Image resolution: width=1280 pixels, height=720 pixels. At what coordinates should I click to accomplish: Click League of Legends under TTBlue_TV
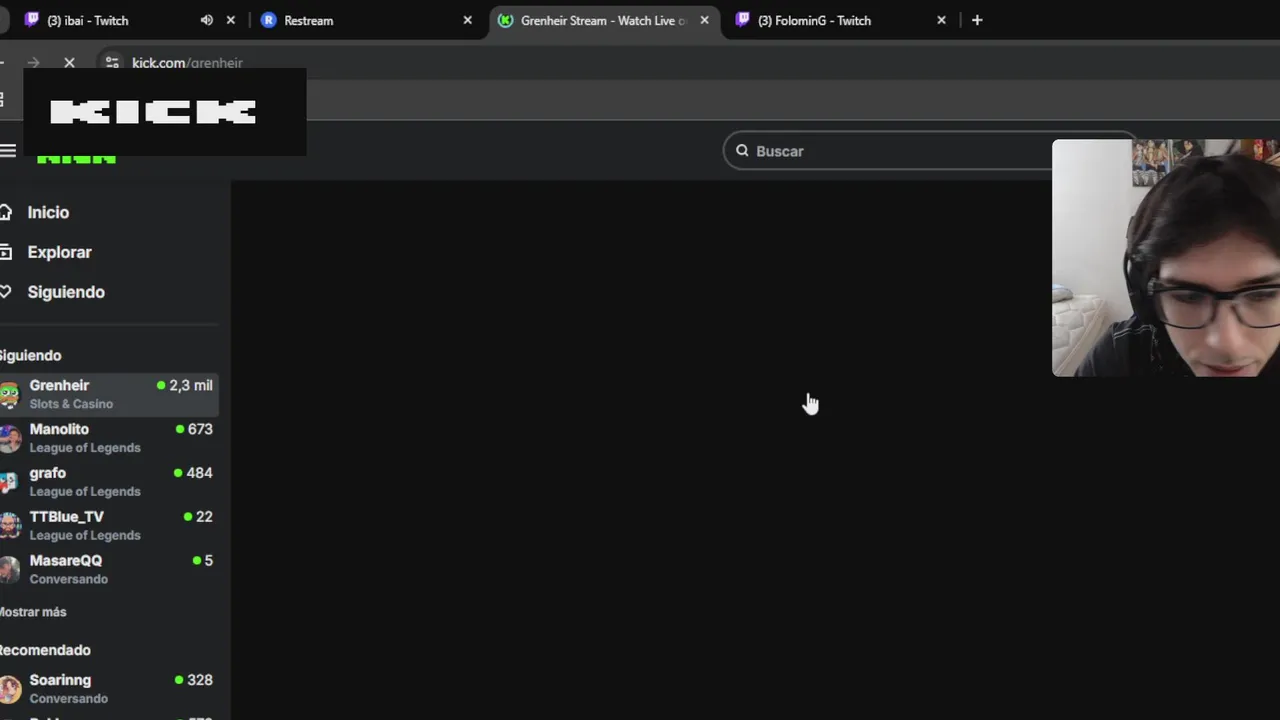coord(85,536)
